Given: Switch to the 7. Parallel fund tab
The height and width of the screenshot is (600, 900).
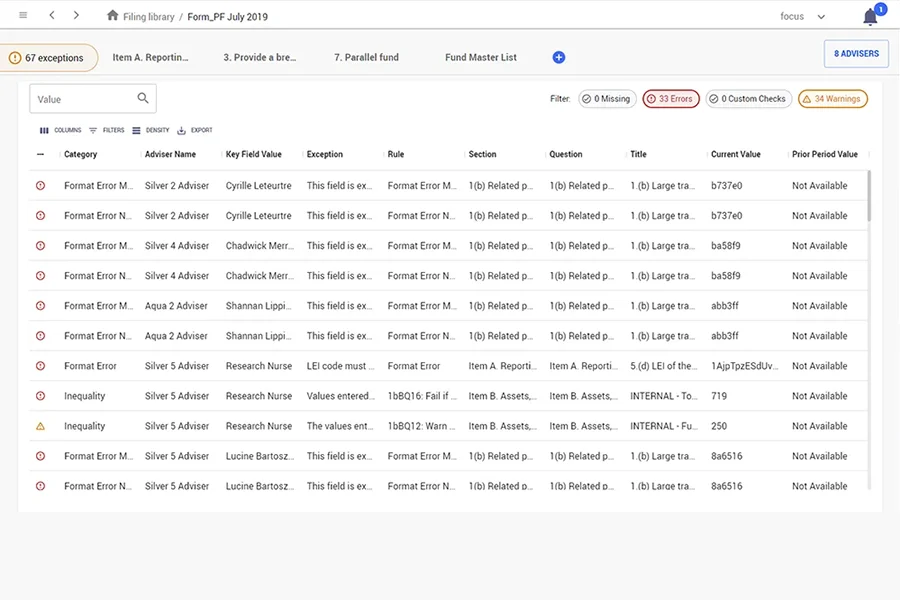Looking at the screenshot, I should click(x=366, y=58).
